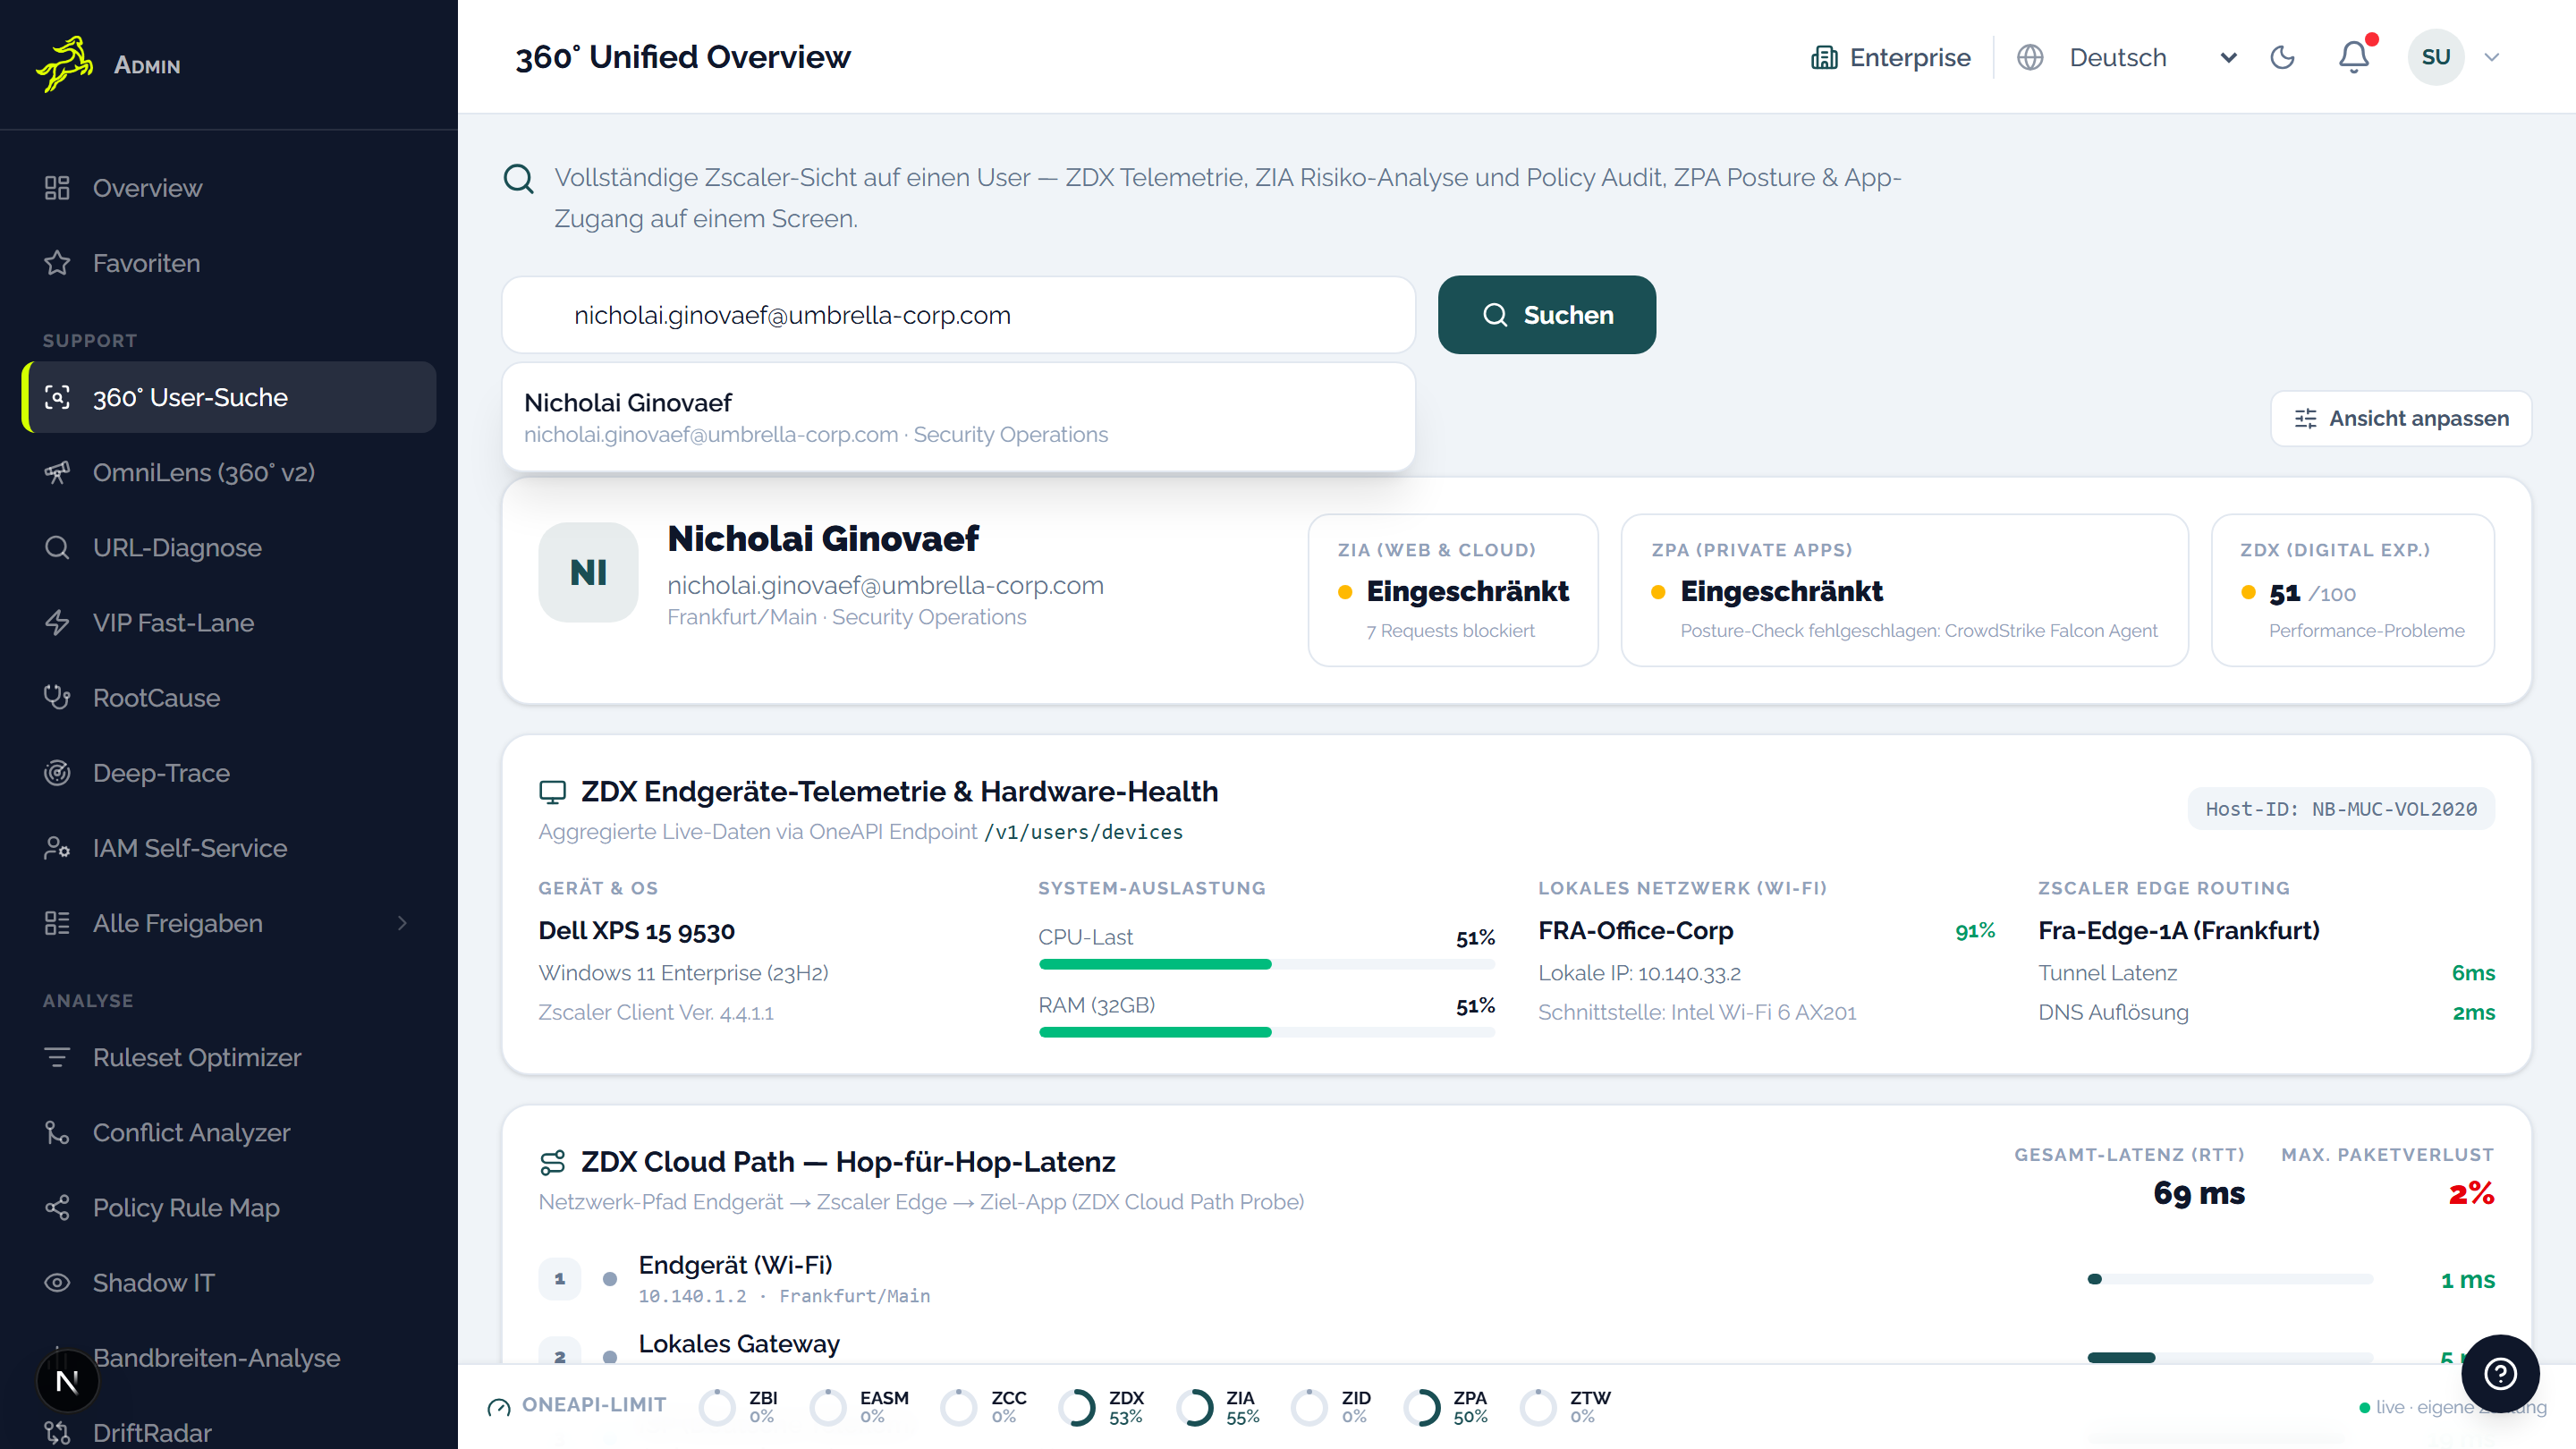The width and height of the screenshot is (2576, 1449).
Task: Click the OmniLens telescope icon
Action: (57, 472)
